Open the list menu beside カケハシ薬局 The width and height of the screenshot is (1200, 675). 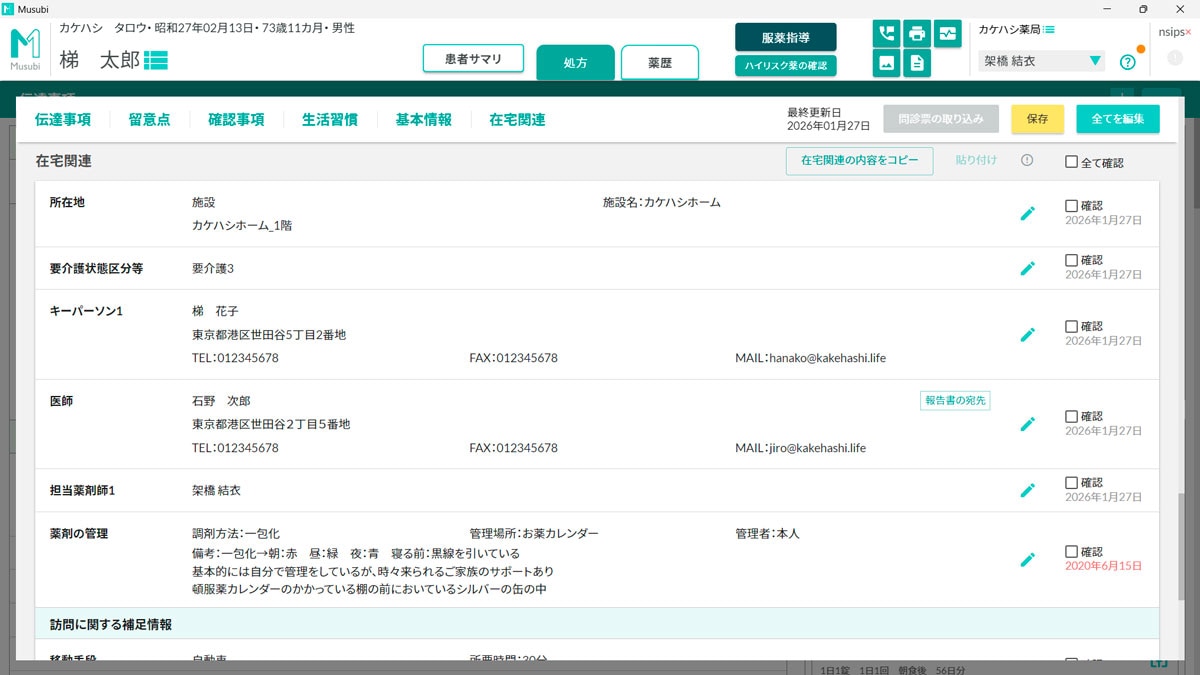(1049, 29)
